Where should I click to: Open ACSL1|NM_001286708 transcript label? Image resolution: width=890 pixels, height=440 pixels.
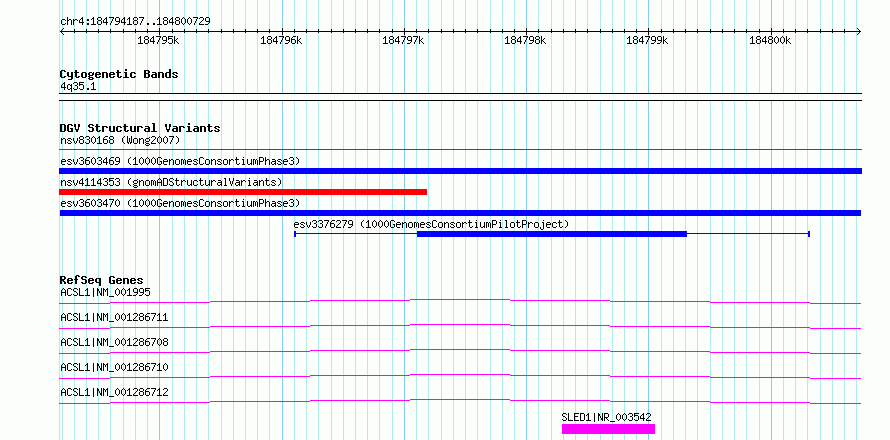[x=114, y=342]
